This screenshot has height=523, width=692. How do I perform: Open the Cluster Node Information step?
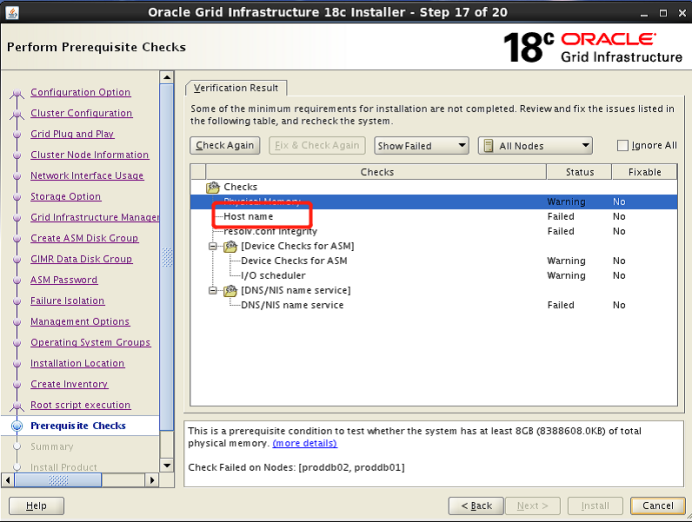pyautogui.click(x=90, y=155)
